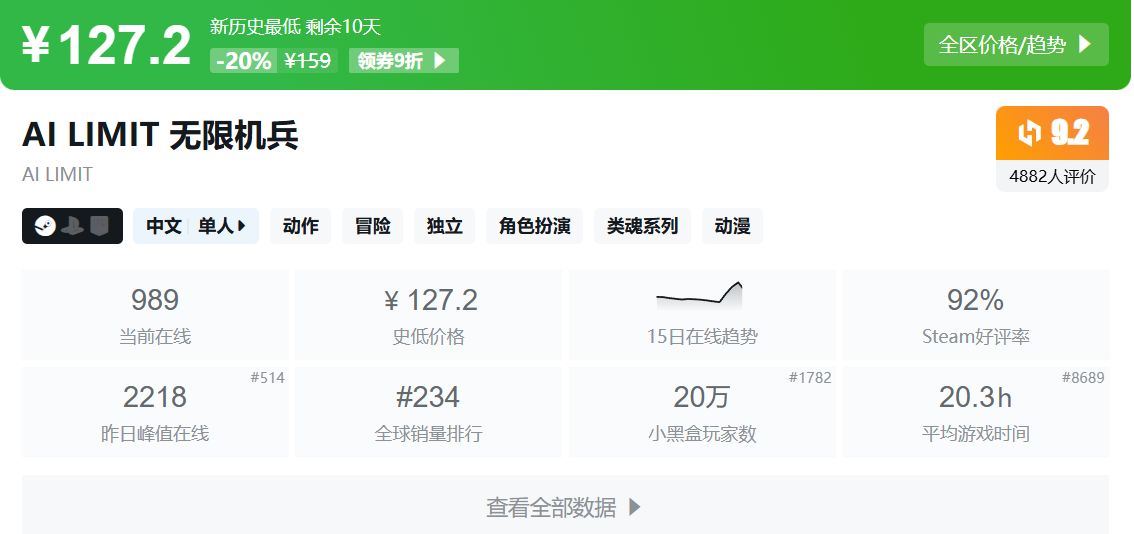Claim the 领券9折 coupon
The image size is (1134, 534).
click(x=404, y=61)
